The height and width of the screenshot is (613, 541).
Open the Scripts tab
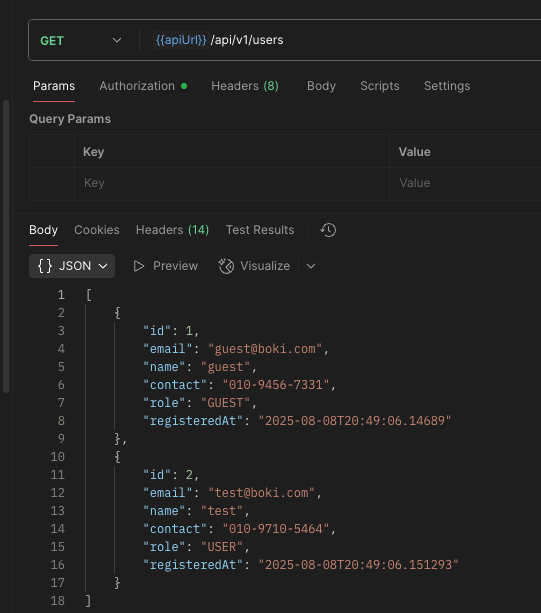click(380, 86)
